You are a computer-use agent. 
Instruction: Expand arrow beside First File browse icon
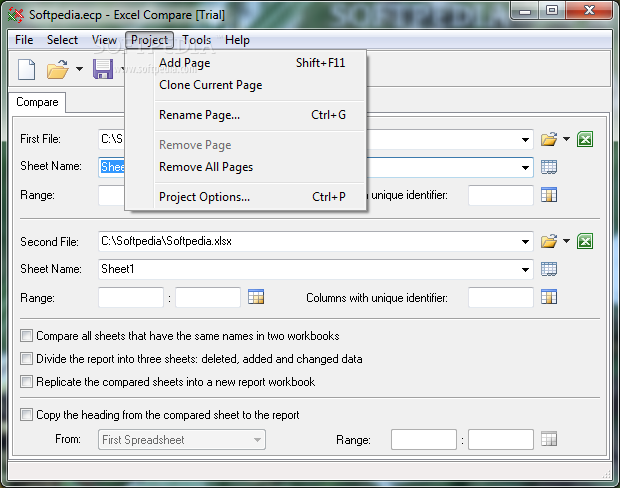567,139
